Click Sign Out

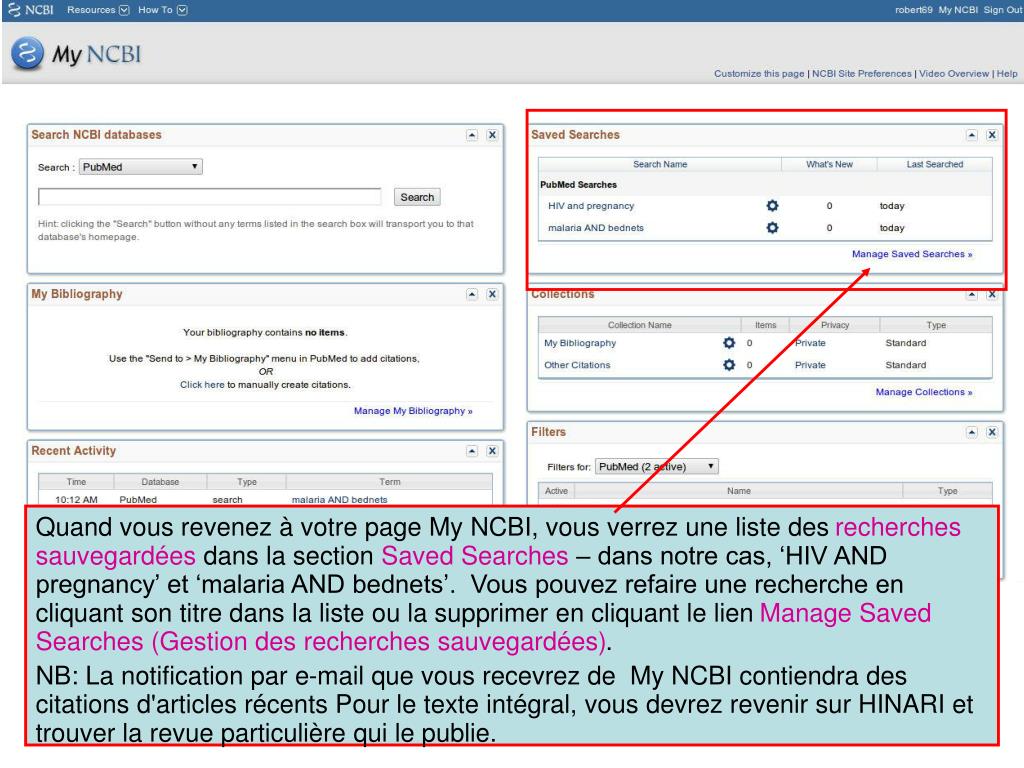[x=1002, y=10]
